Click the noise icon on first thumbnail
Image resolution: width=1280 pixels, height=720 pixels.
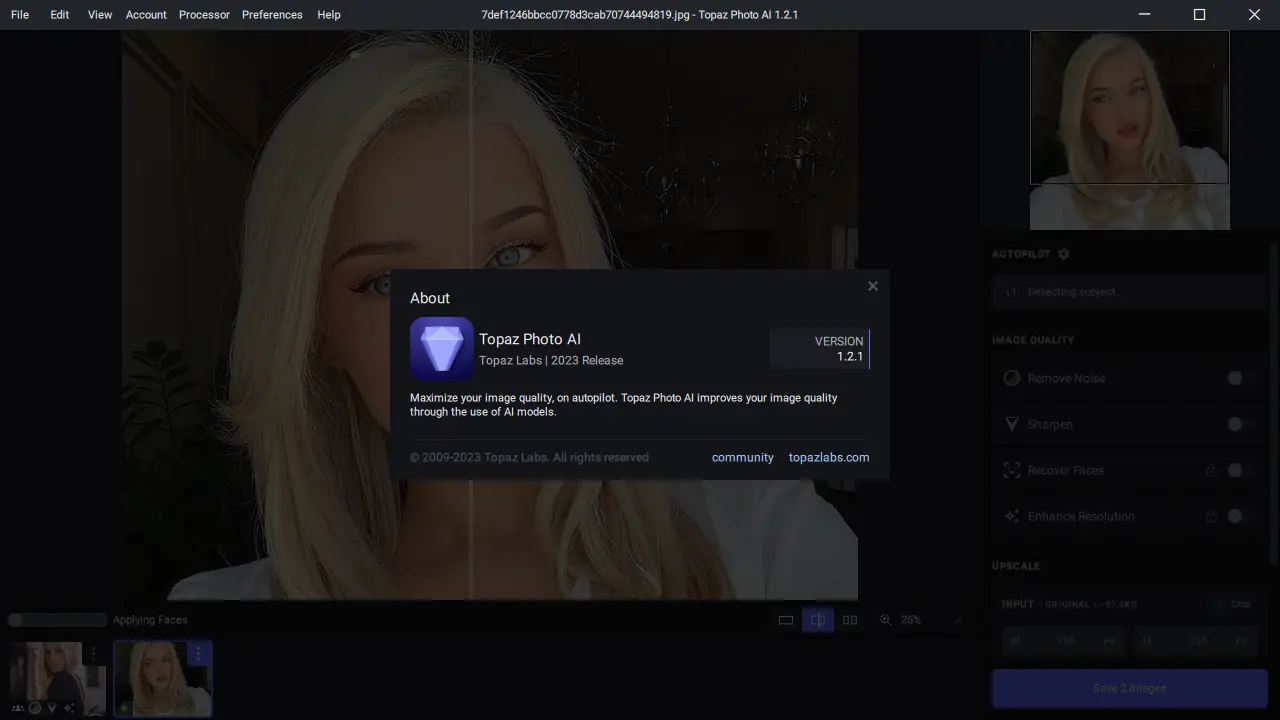point(35,708)
